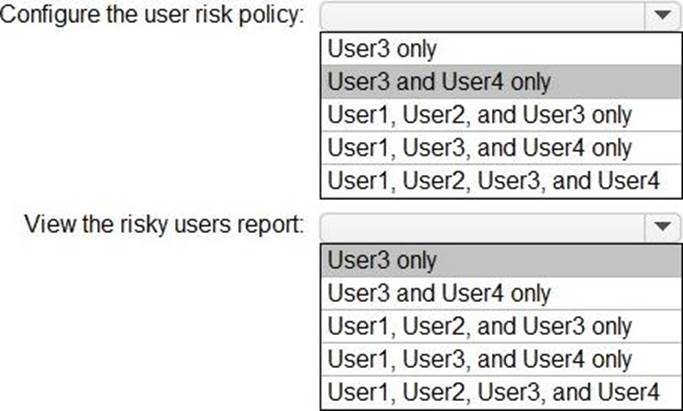Collapse the user risk policy option list
Viewport: 683px width, 411px height.
[661, 17]
